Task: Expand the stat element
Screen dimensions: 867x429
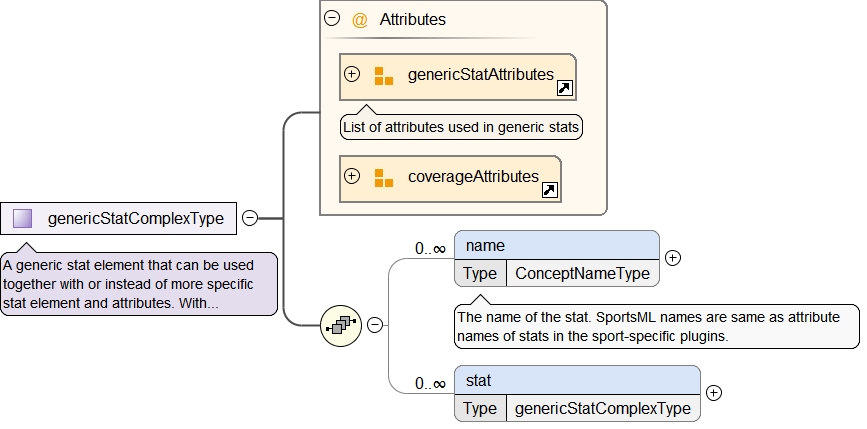Action: pos(714,393)
